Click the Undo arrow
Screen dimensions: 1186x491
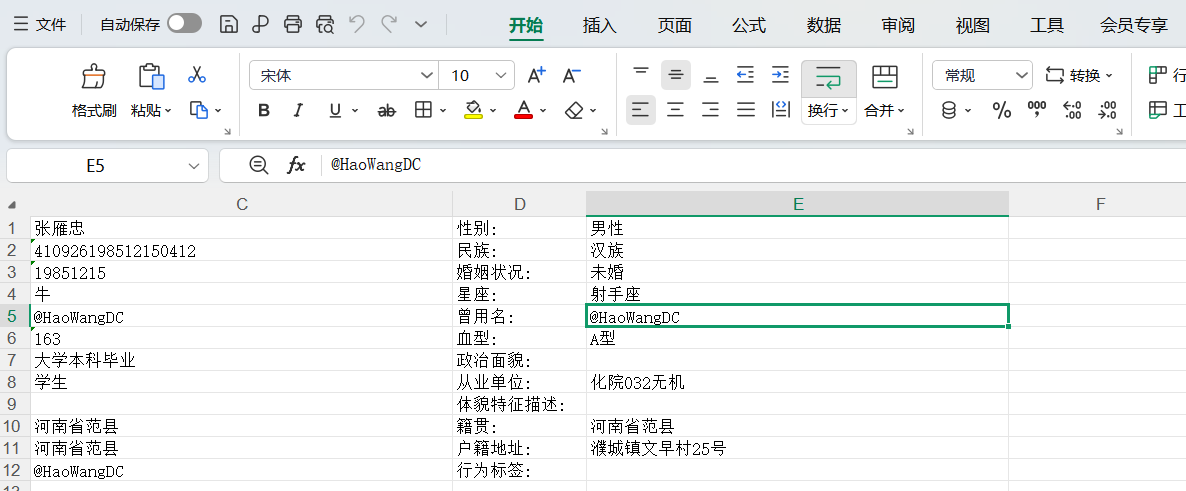click(357, 24)
